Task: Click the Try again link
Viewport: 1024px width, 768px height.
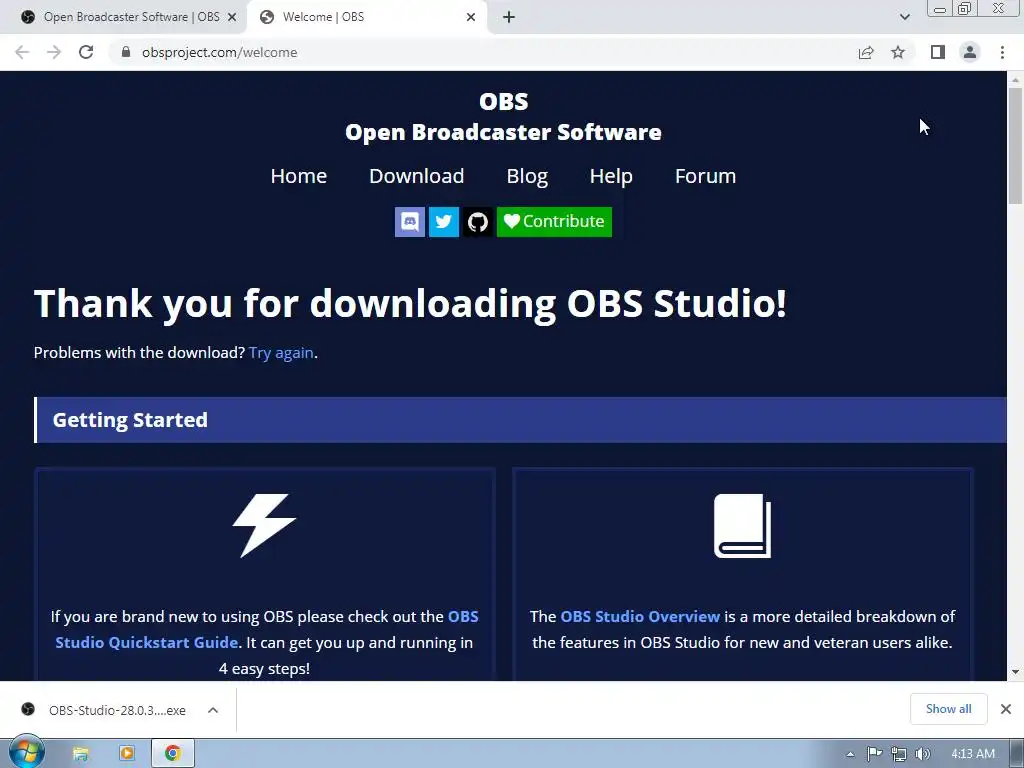Action: 281,353
